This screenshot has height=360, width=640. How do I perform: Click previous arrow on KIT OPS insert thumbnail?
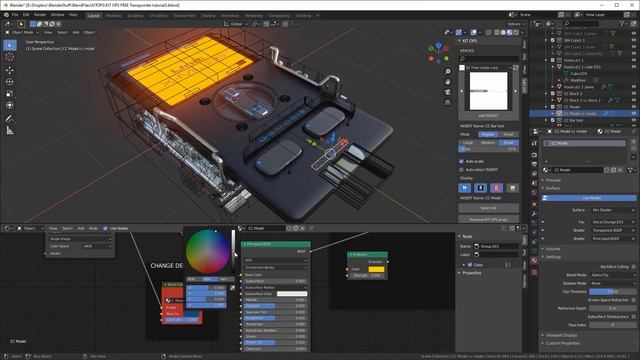coord(462,91)
